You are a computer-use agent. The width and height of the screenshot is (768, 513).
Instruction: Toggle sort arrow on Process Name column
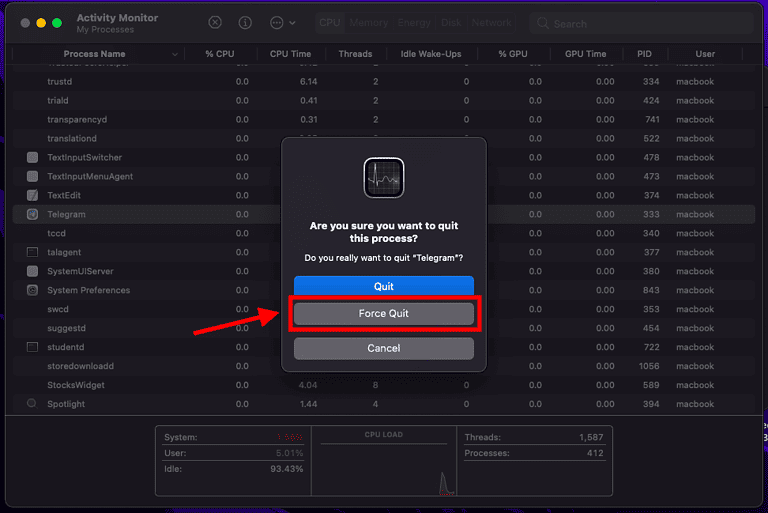click(176, 54)
